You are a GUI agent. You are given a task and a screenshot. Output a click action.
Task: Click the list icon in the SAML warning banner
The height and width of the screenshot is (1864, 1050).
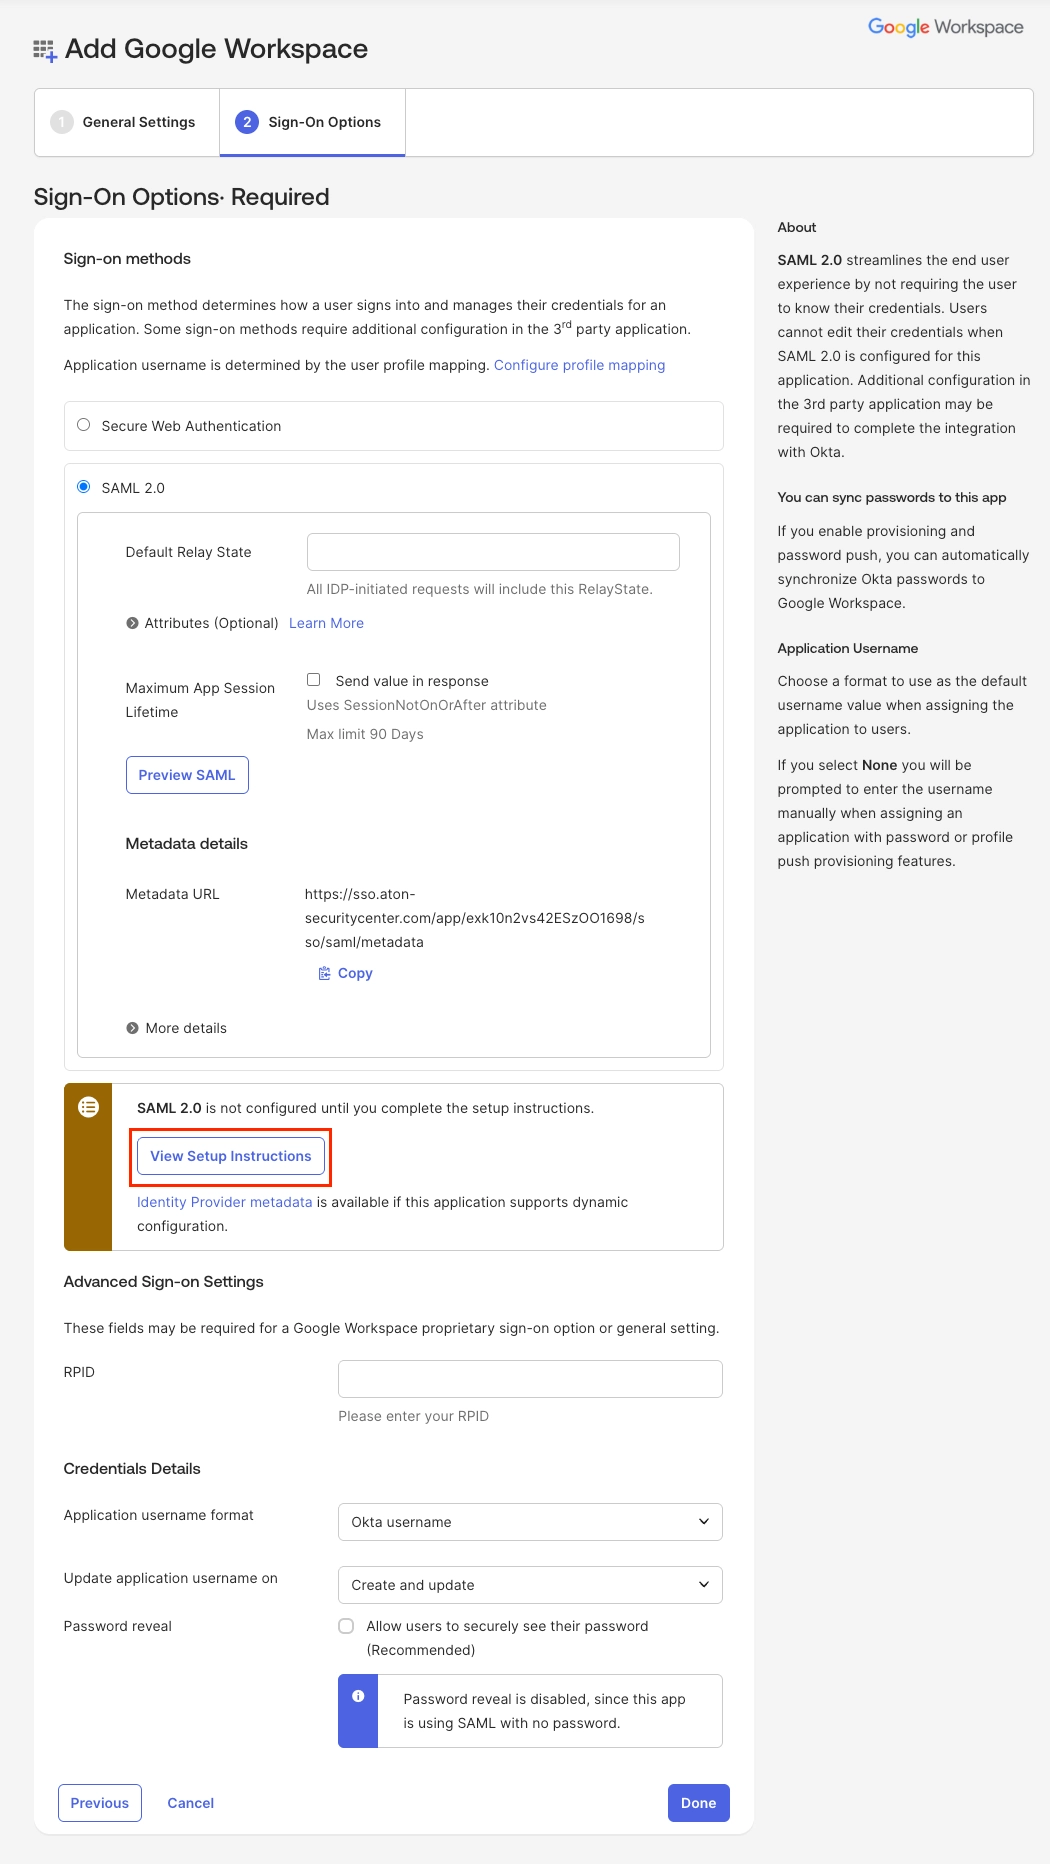tap(88, 1107)
